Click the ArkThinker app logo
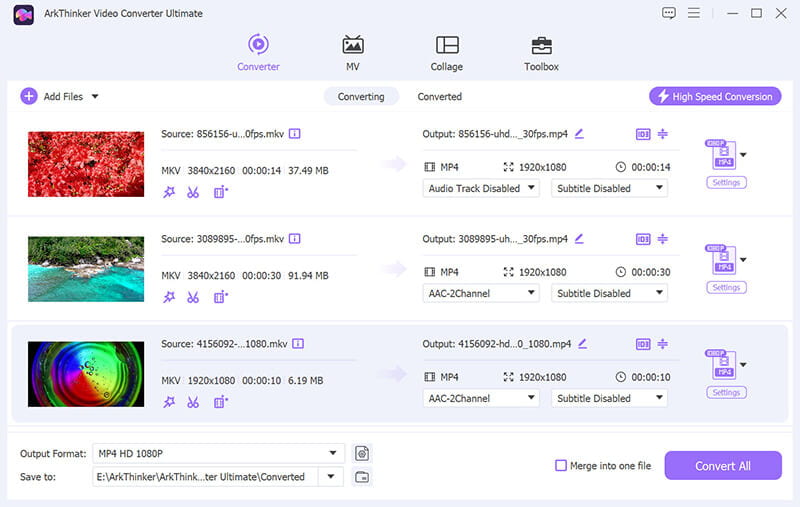800x507 pixels. click(23, 14)
